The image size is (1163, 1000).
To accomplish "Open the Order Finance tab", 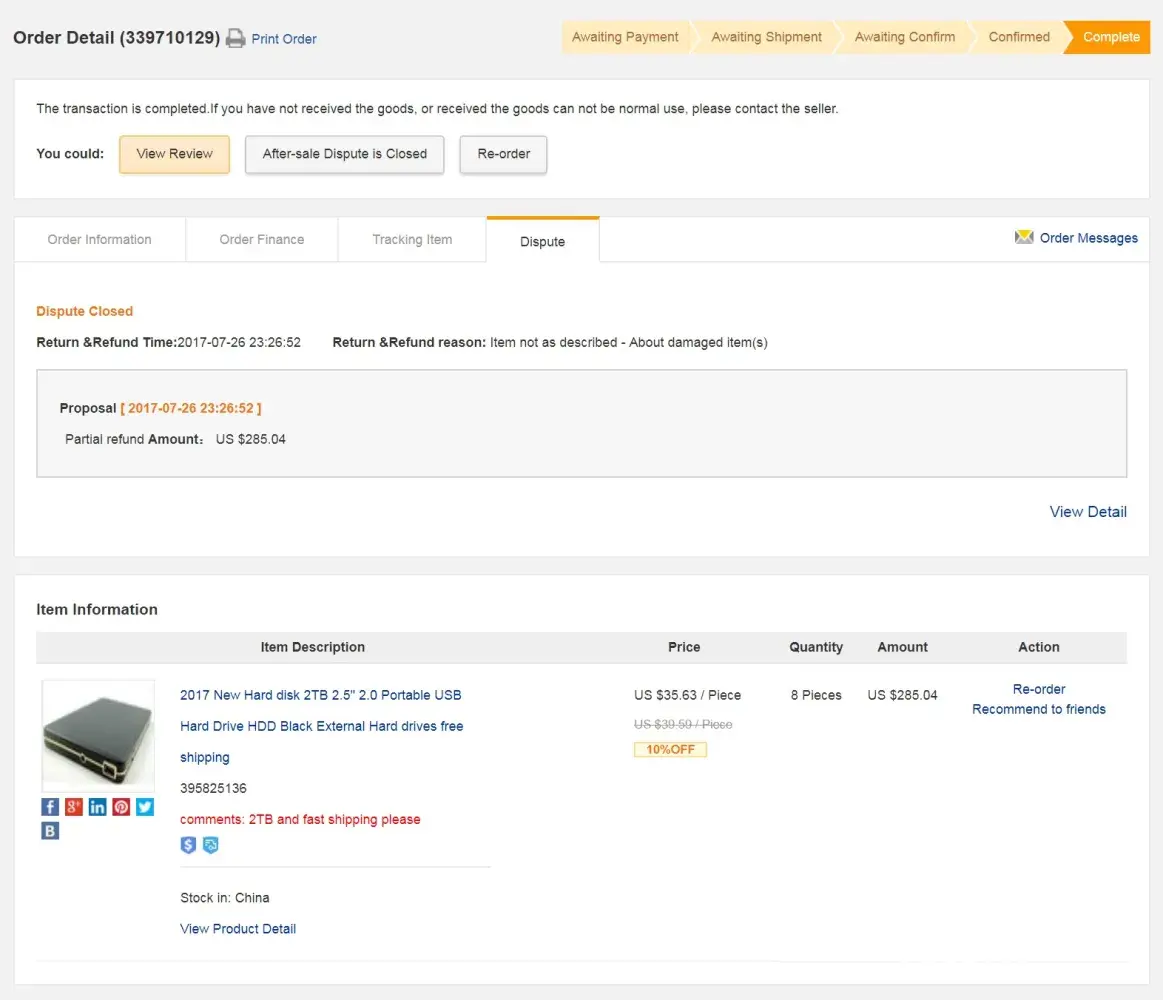I will tap(262, 240).
